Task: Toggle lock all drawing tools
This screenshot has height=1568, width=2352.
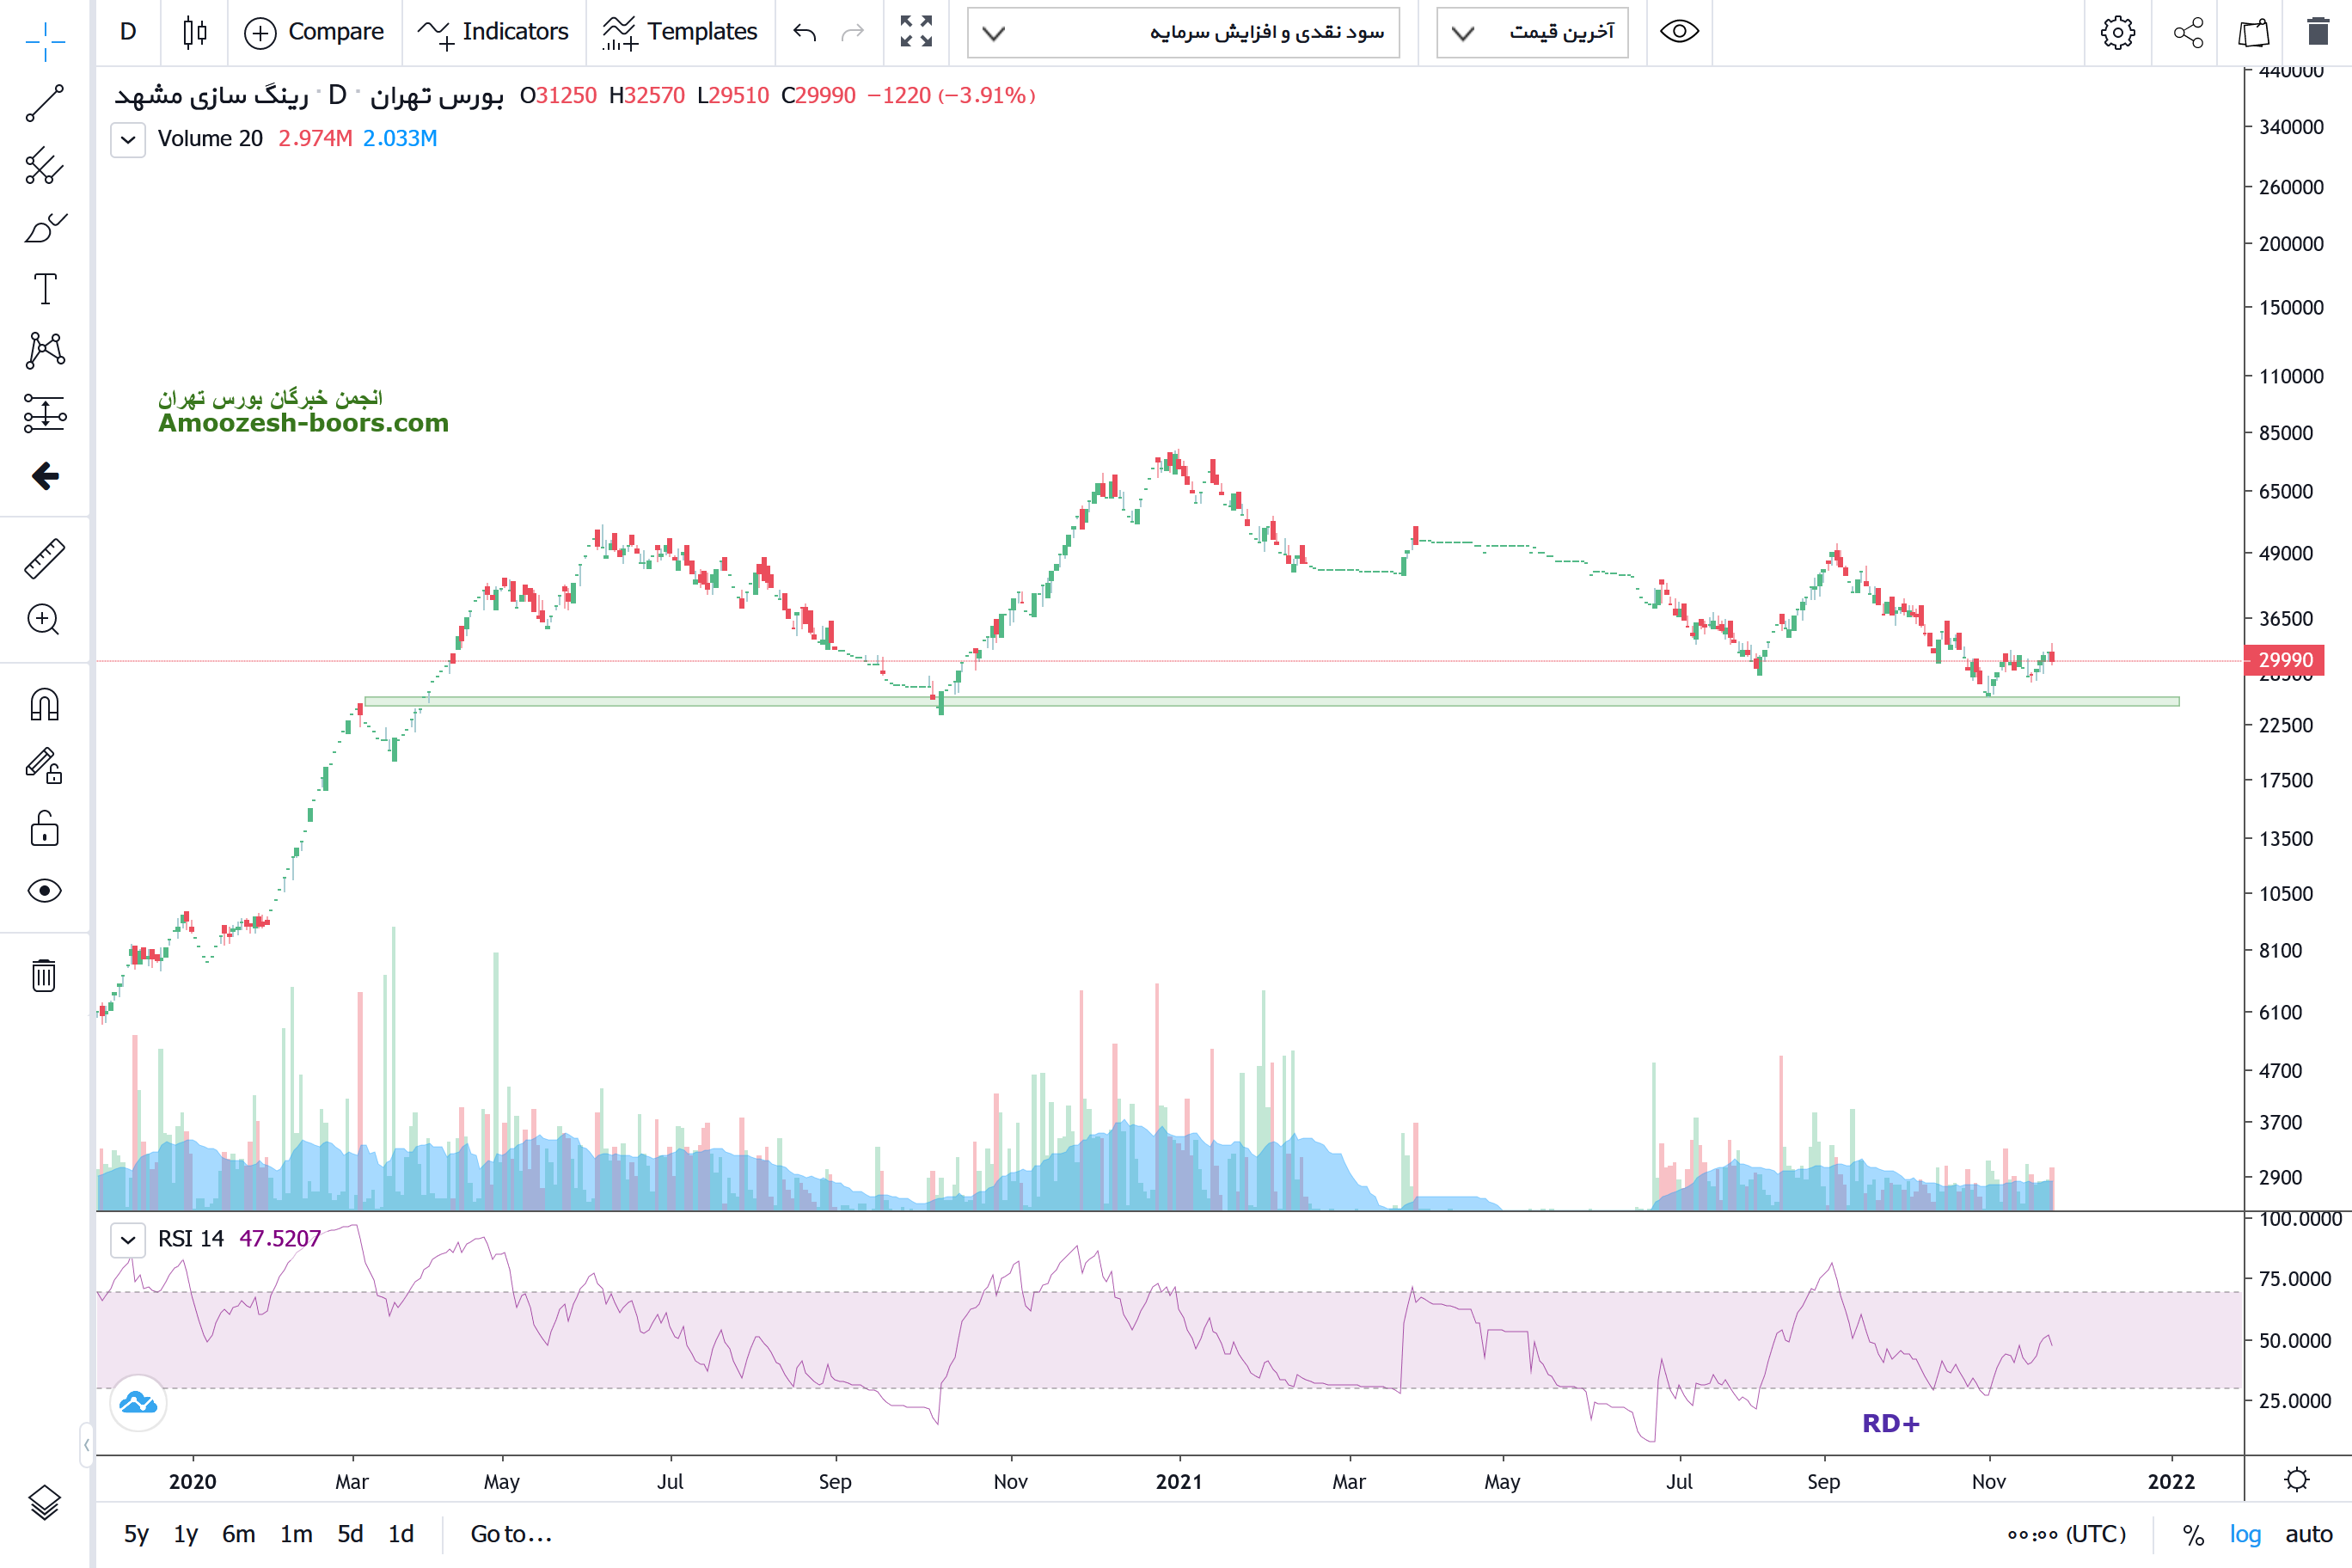Action: [x=45, y=829]
